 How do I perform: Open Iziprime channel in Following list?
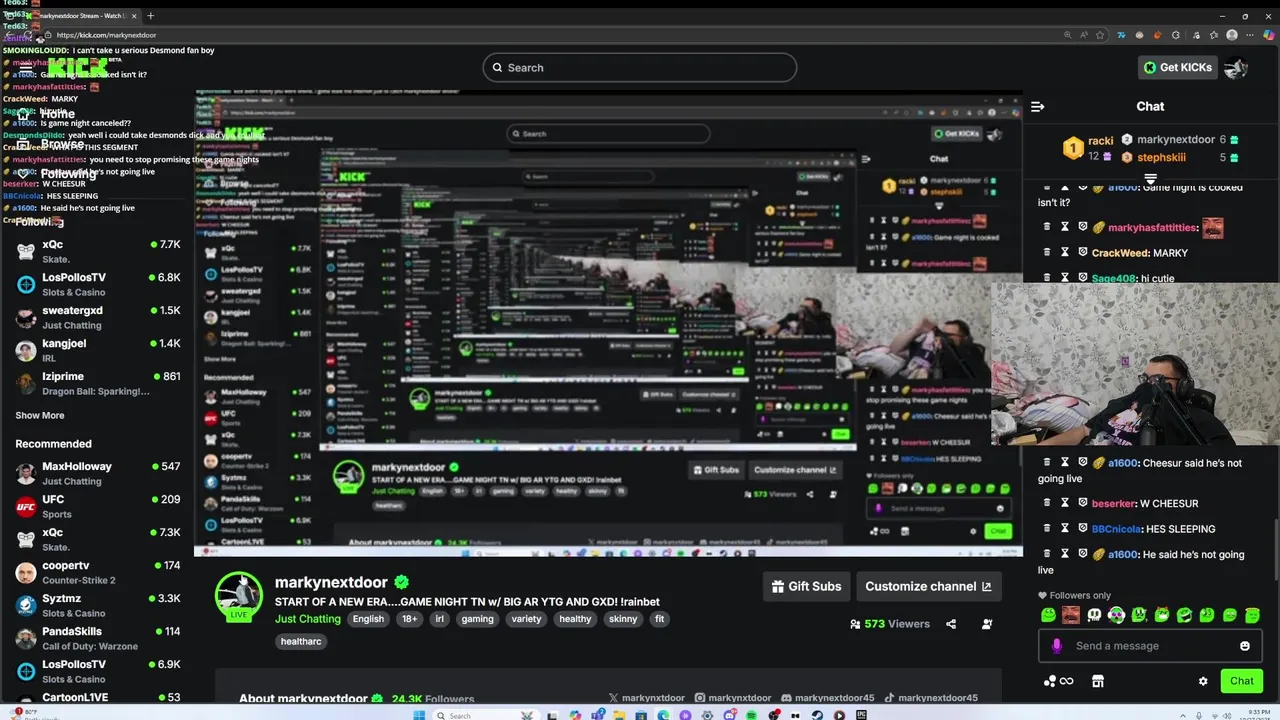coord(97,383)
